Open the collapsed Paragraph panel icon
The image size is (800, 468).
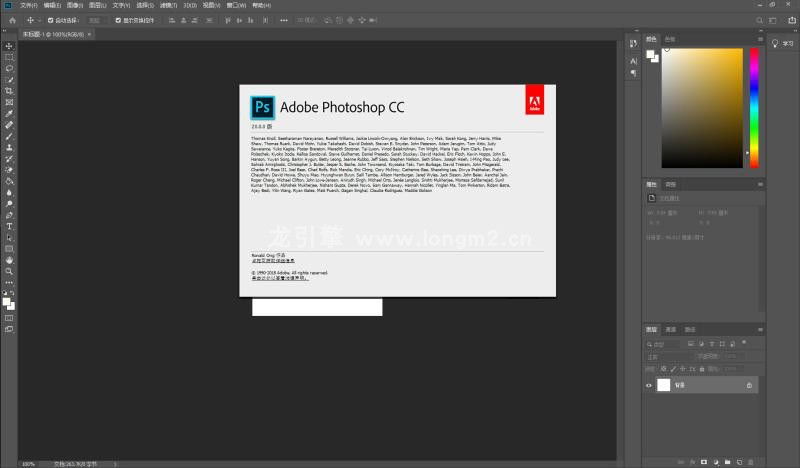coord(633,73)
